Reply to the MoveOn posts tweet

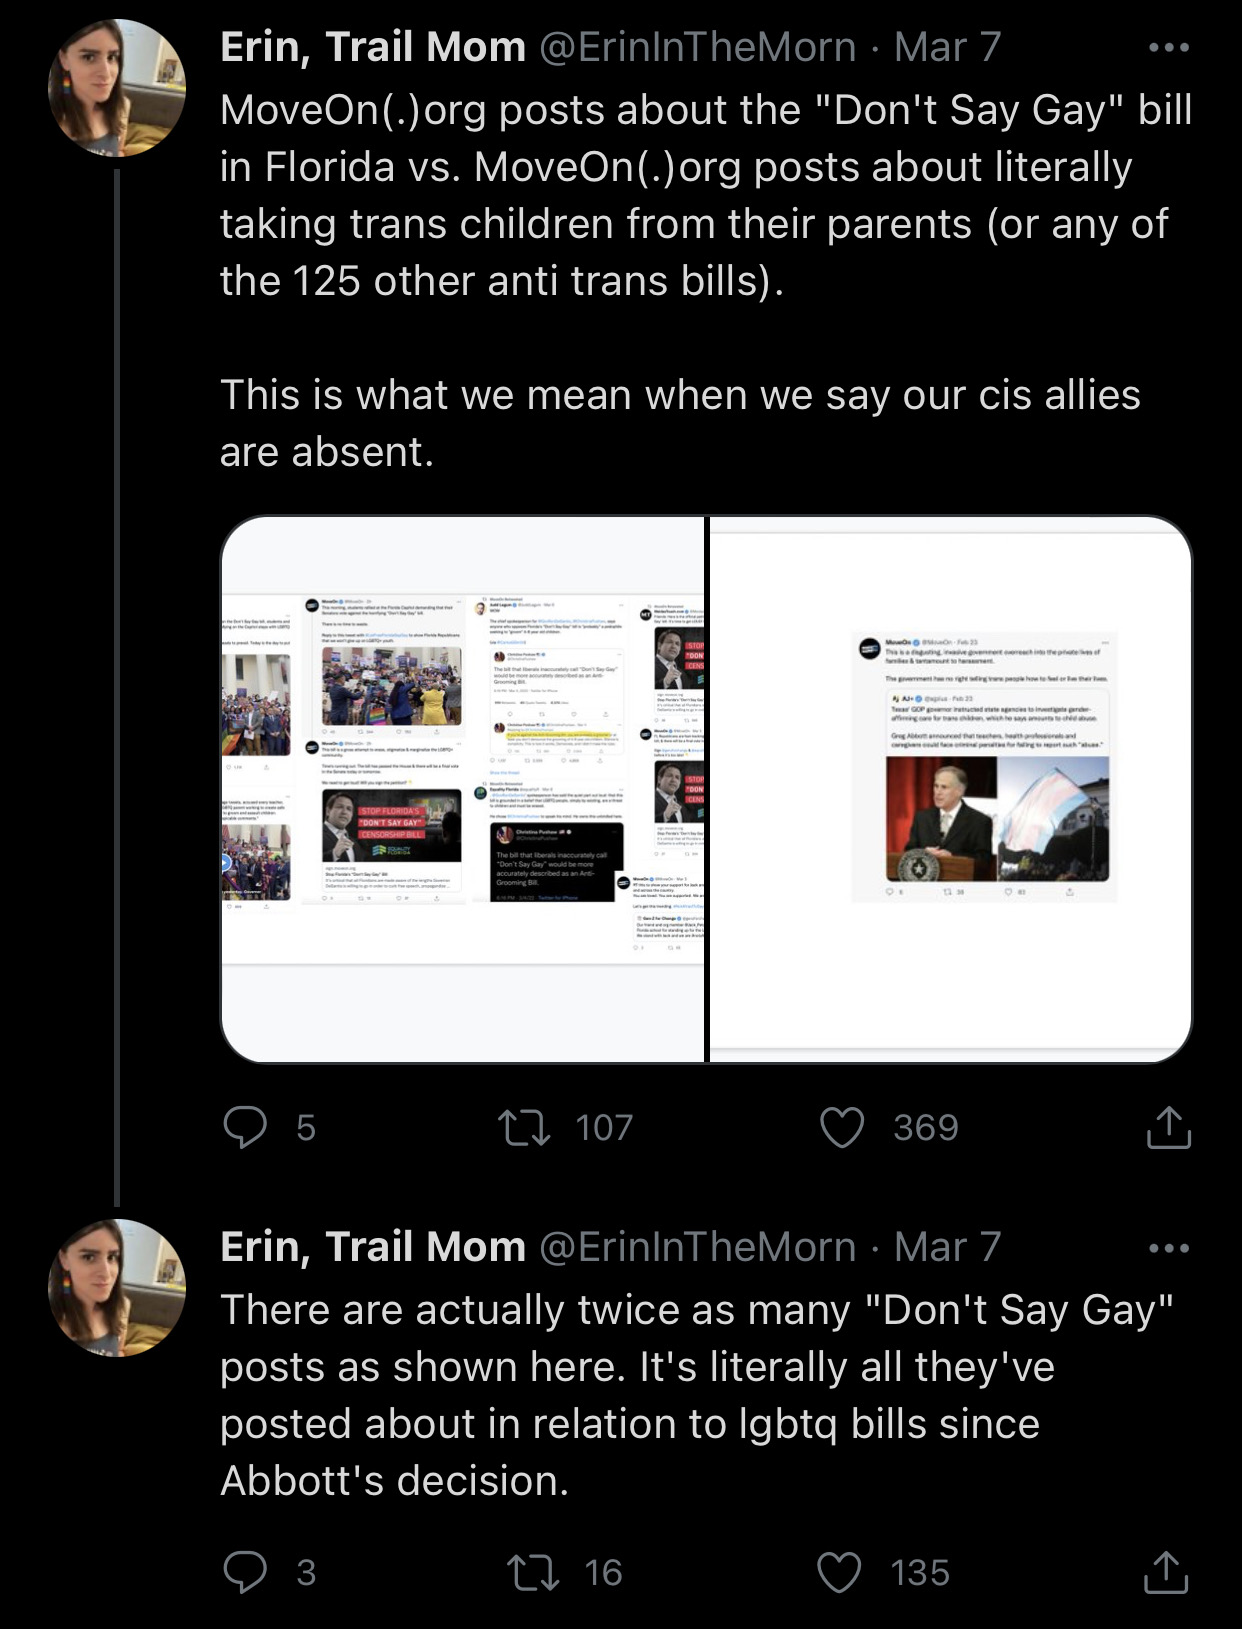[x=244, y=1127]
